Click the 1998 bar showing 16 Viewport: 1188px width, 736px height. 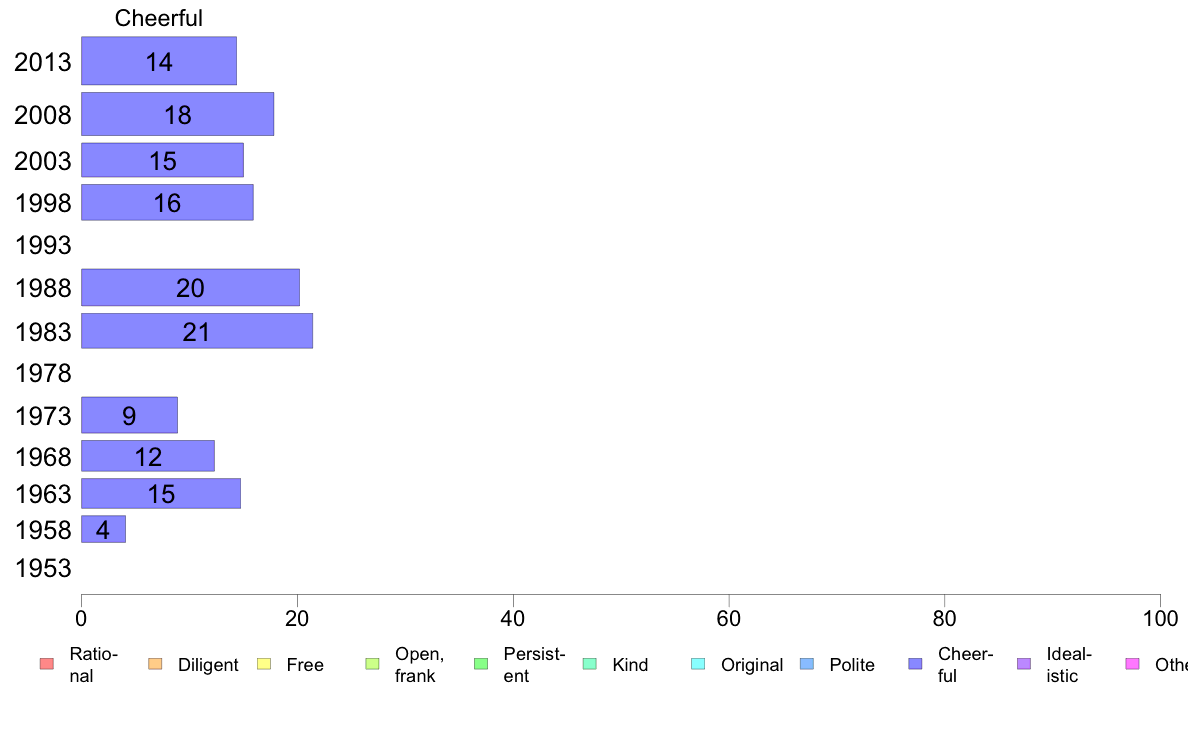[167, 203]
